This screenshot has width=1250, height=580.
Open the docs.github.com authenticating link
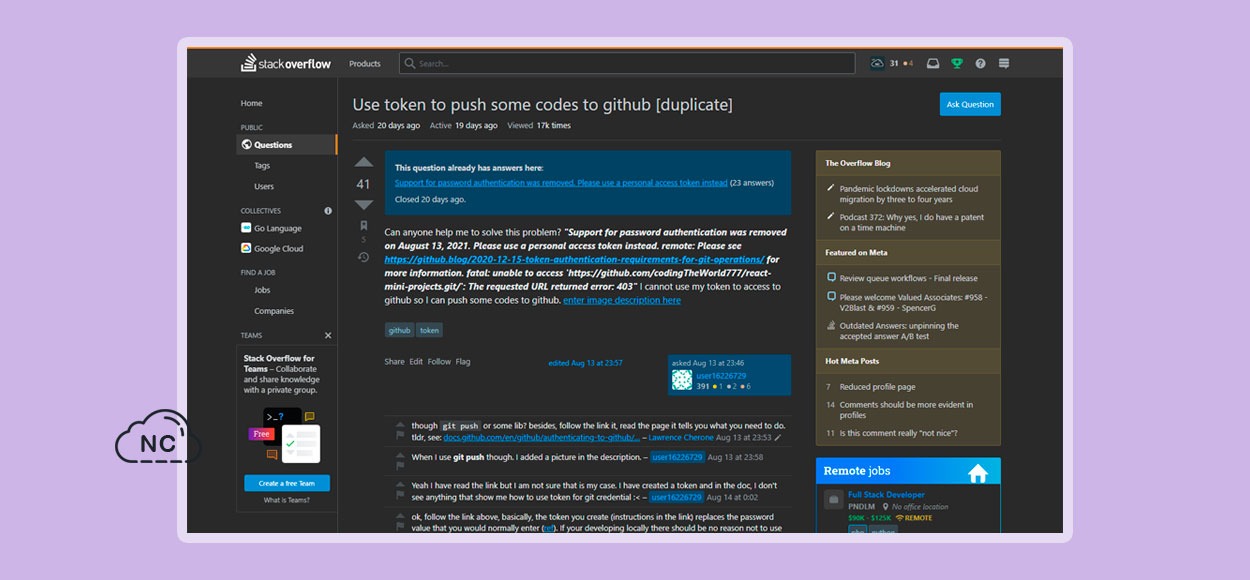click(x=541, y=437)
